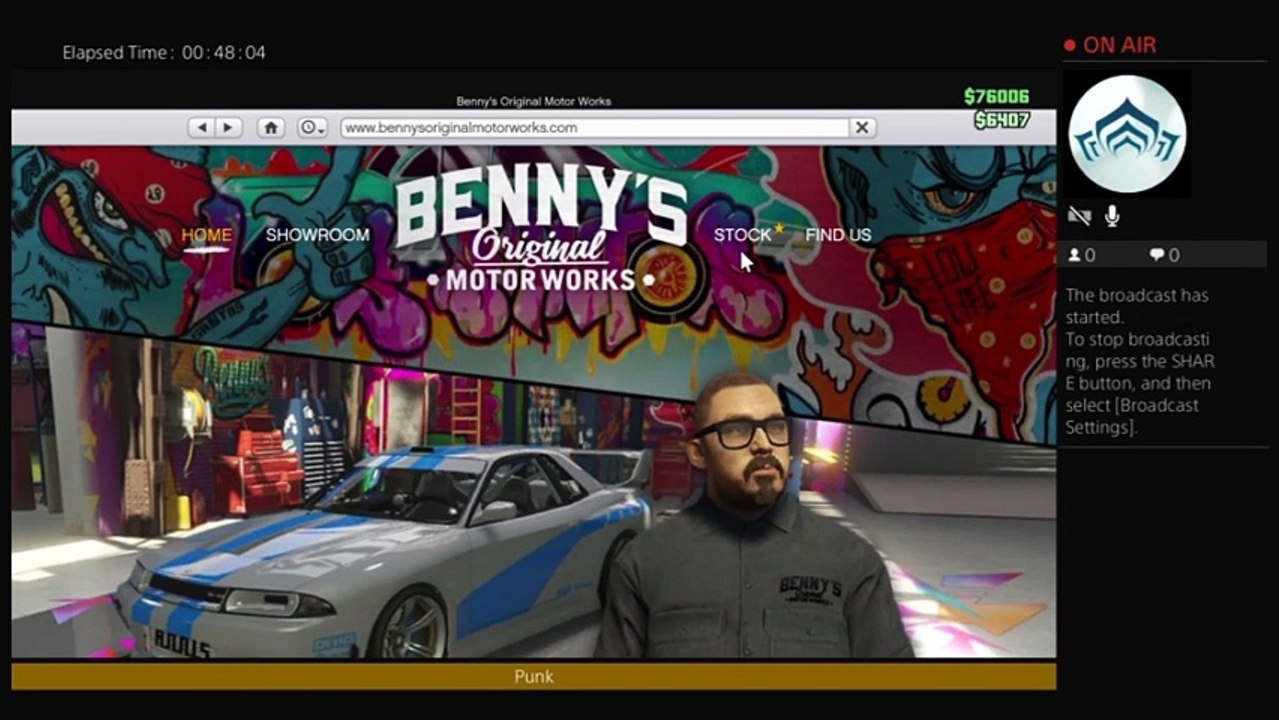Click the Benny's Original Motor Works logo
The image size is (1279, 720).
pos(542,230)
